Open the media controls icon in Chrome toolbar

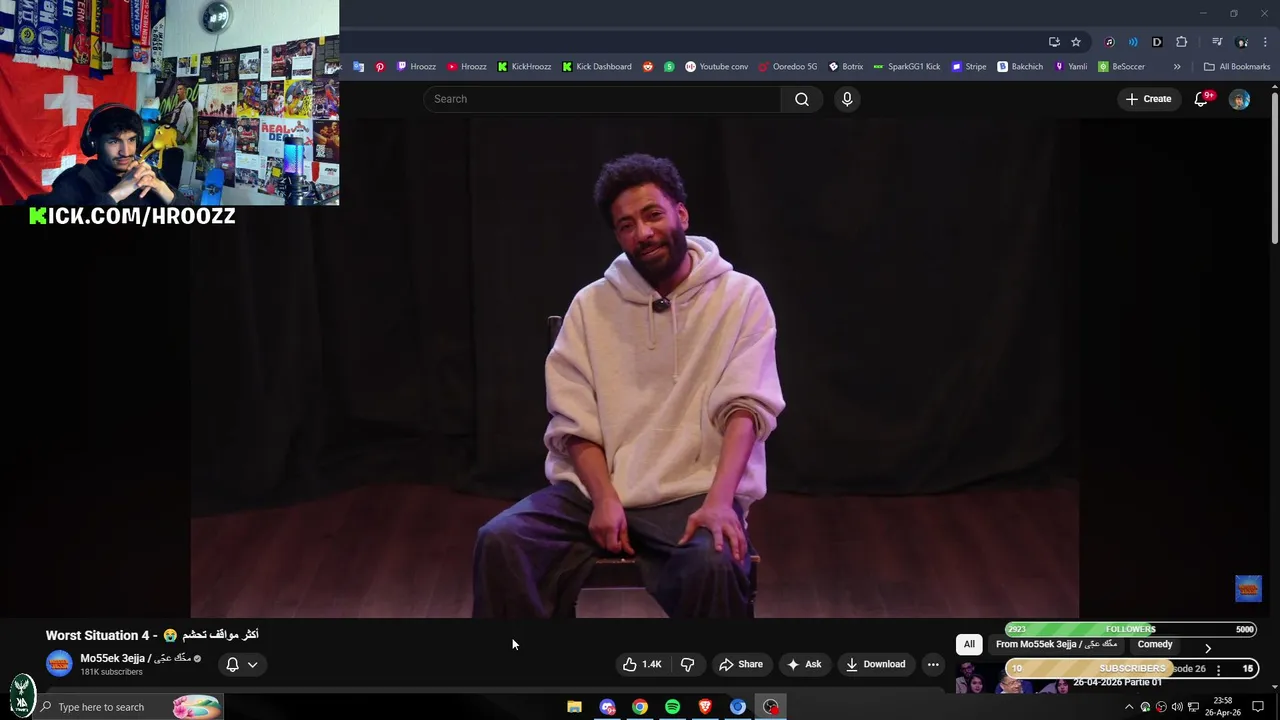tap(1217, 42)
